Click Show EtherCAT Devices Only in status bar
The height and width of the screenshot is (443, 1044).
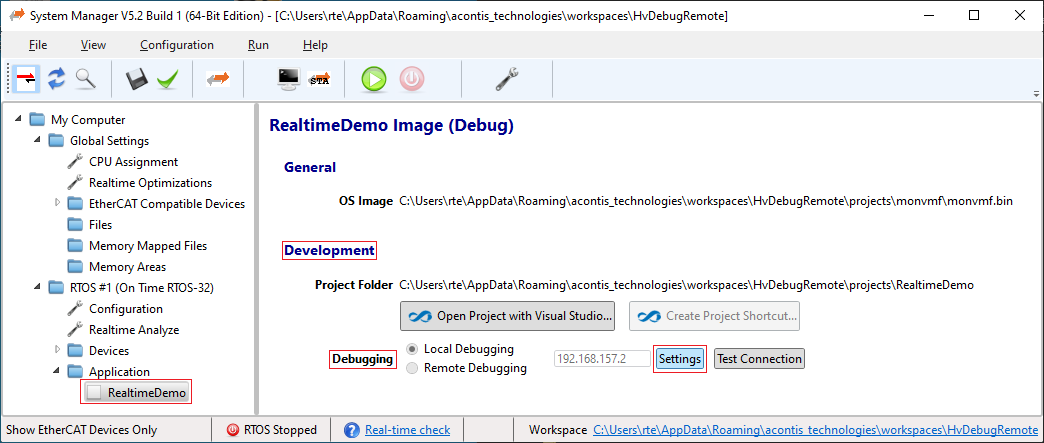coord(81,430)
